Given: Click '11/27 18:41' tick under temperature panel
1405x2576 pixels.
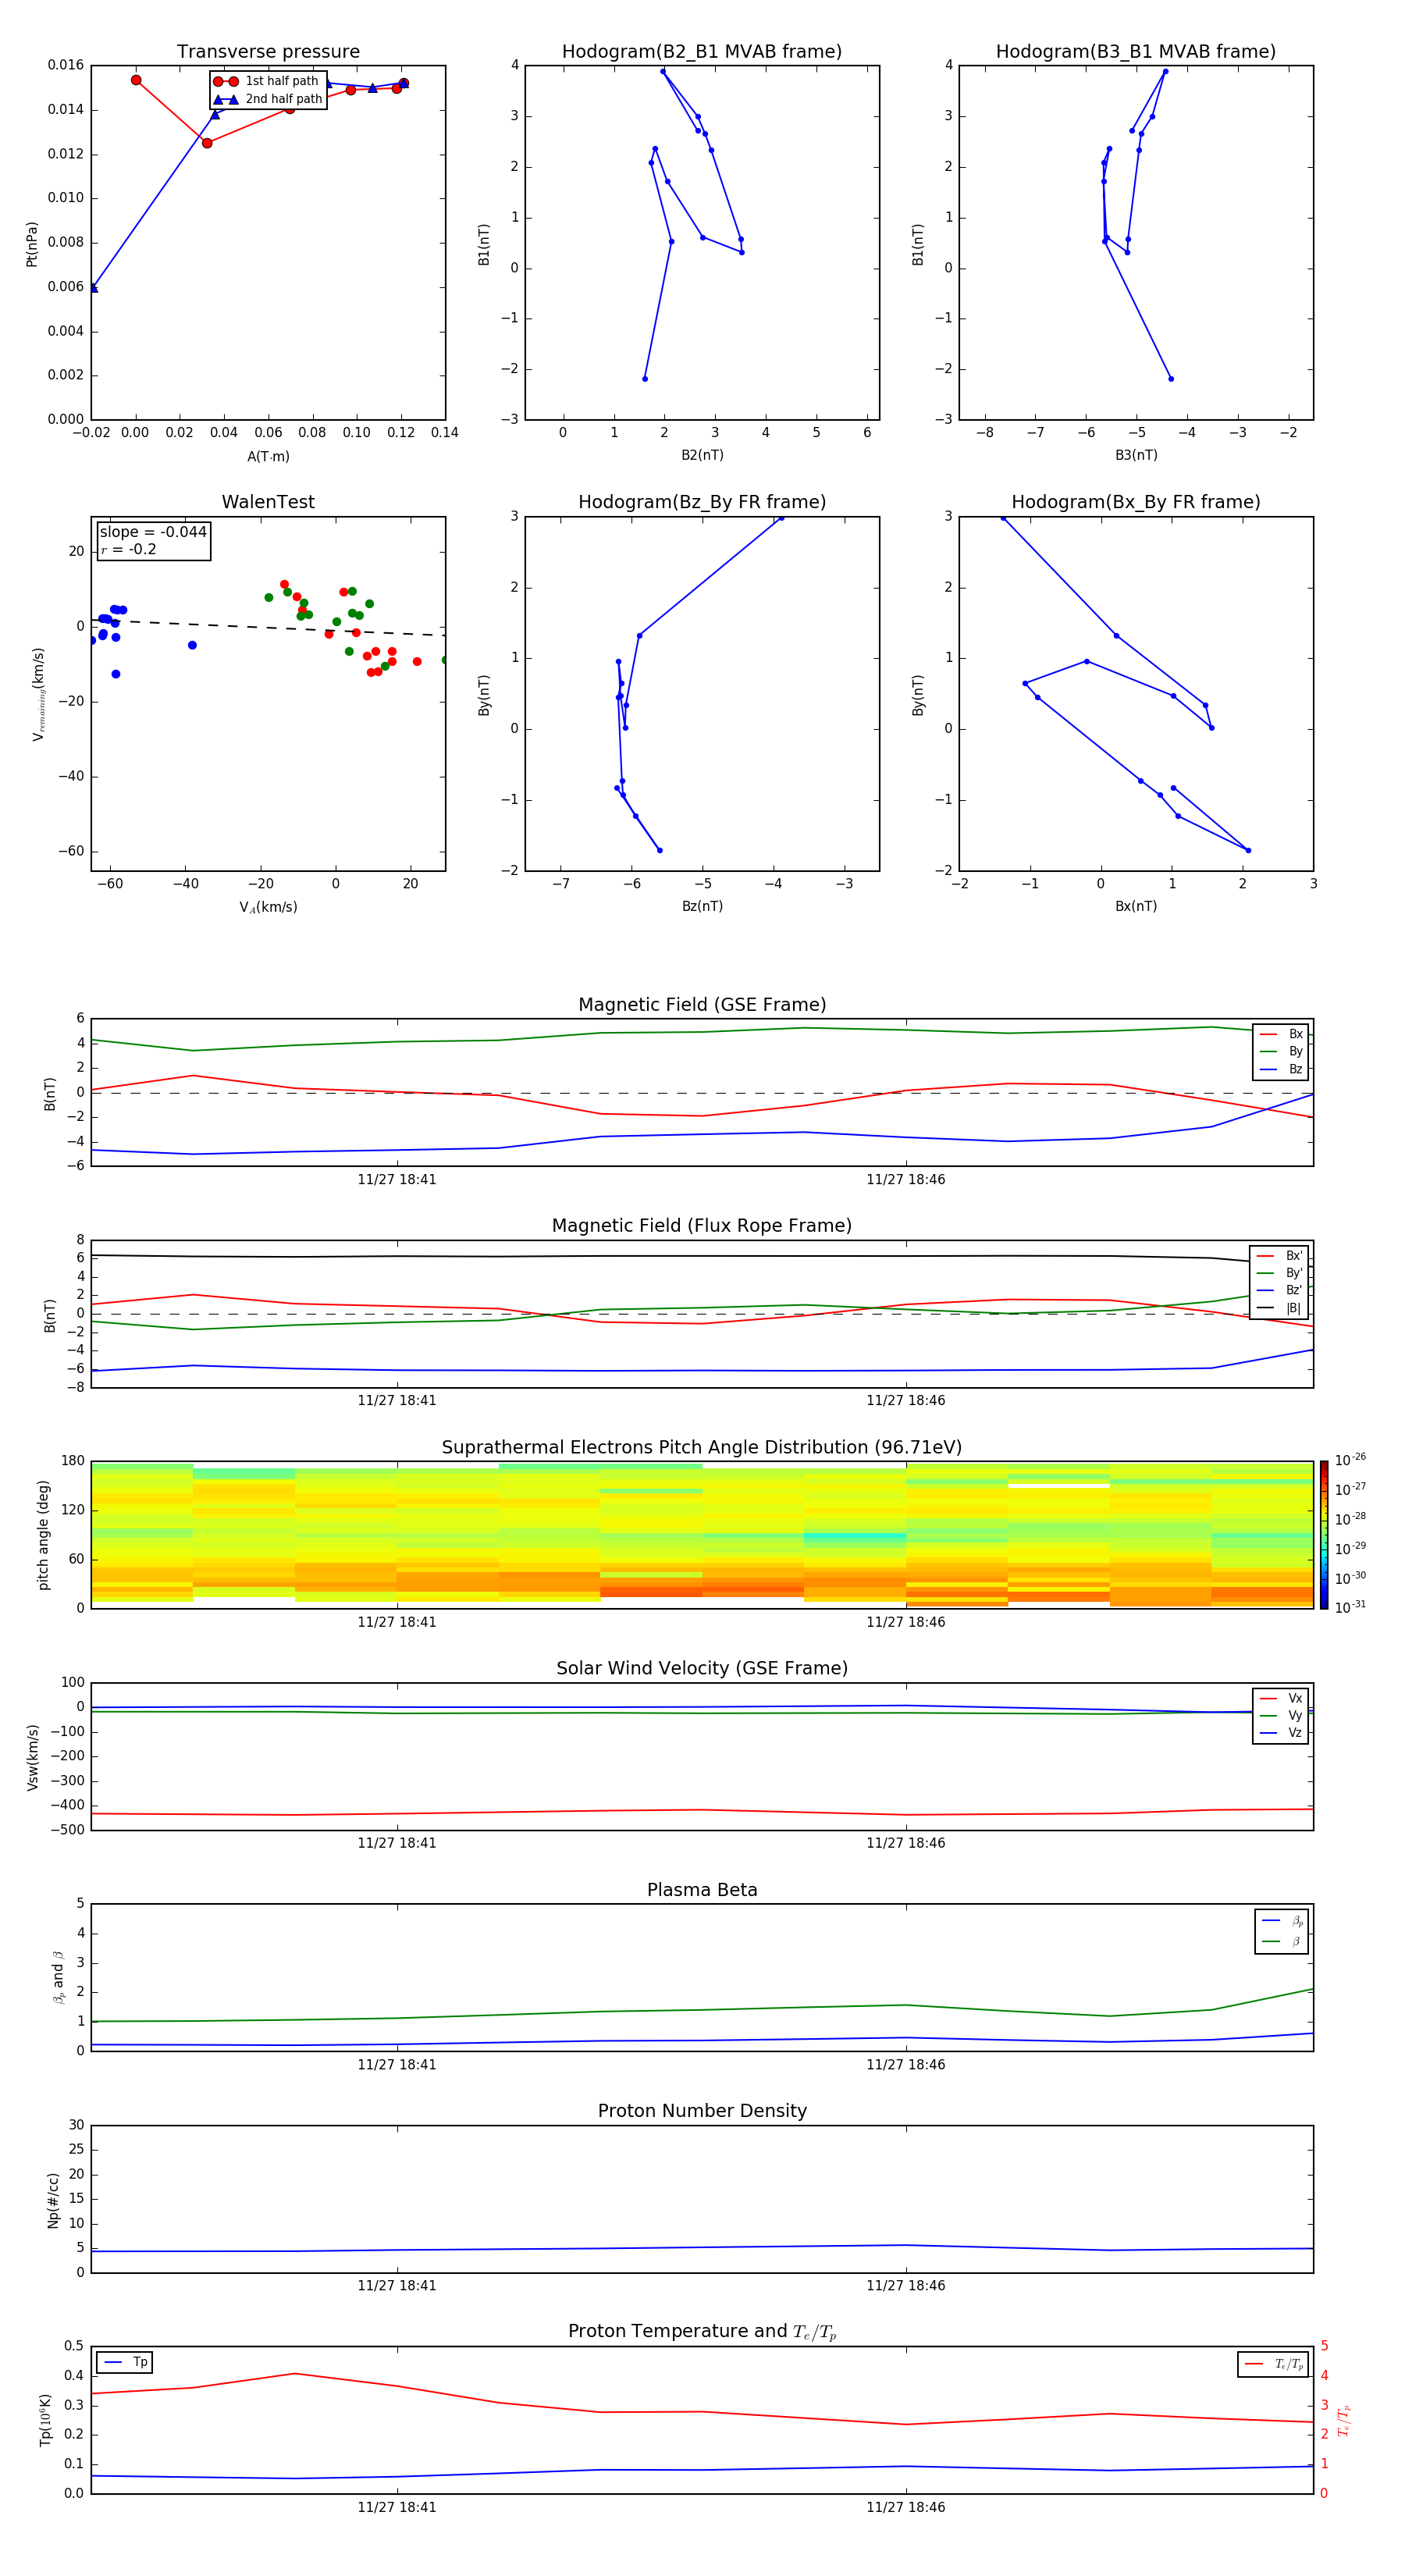Looking at the screenshot, I should (x=397, y=2507).
